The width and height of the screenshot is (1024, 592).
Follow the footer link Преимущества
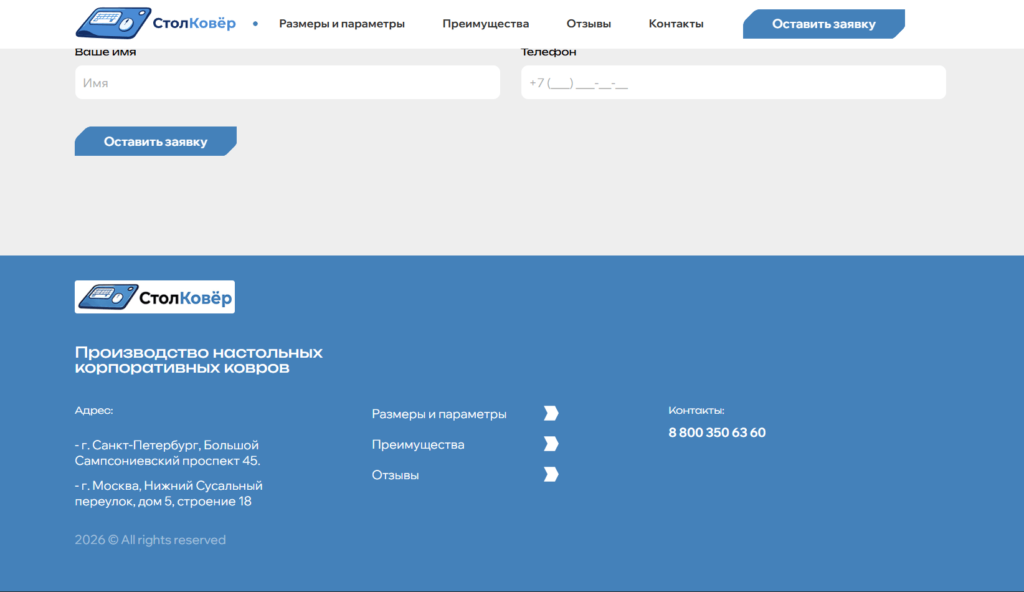pos(418,445)
